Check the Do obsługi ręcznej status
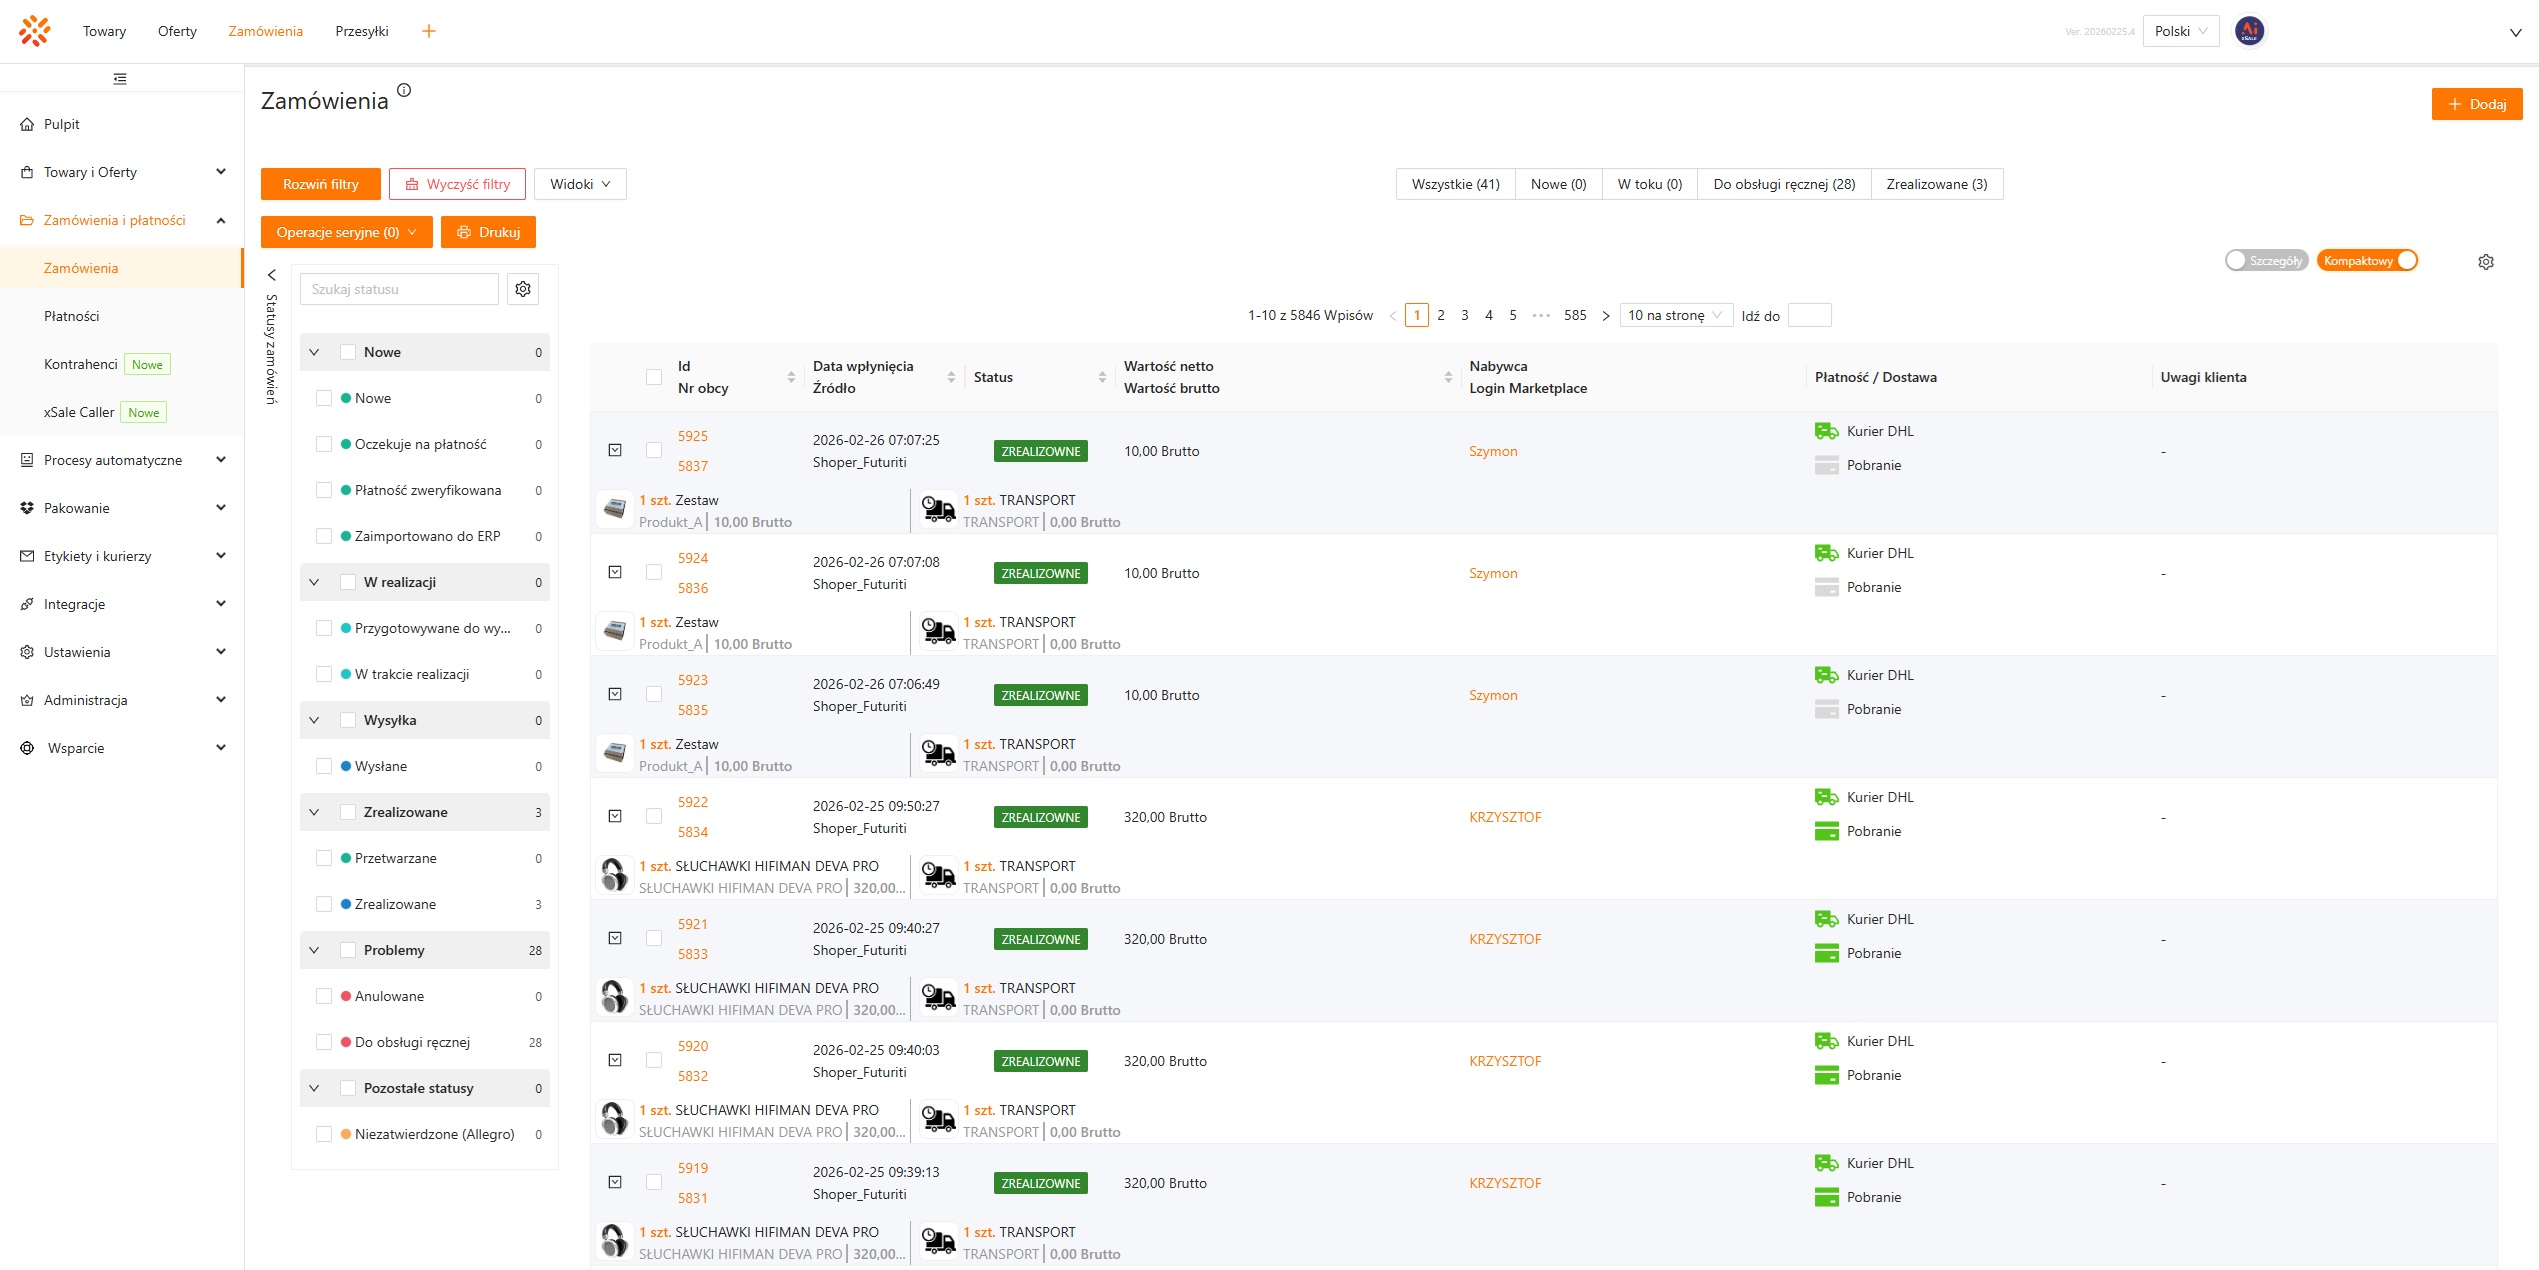 pos(324,1042)
